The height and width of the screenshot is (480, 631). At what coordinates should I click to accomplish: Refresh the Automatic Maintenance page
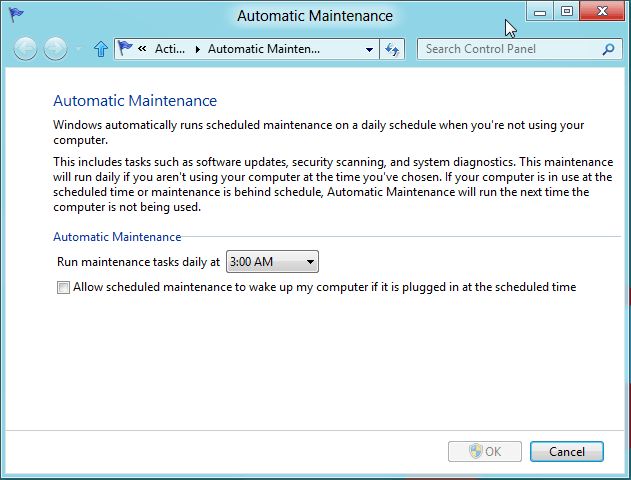pyautogui.click(x=392, y=49)
